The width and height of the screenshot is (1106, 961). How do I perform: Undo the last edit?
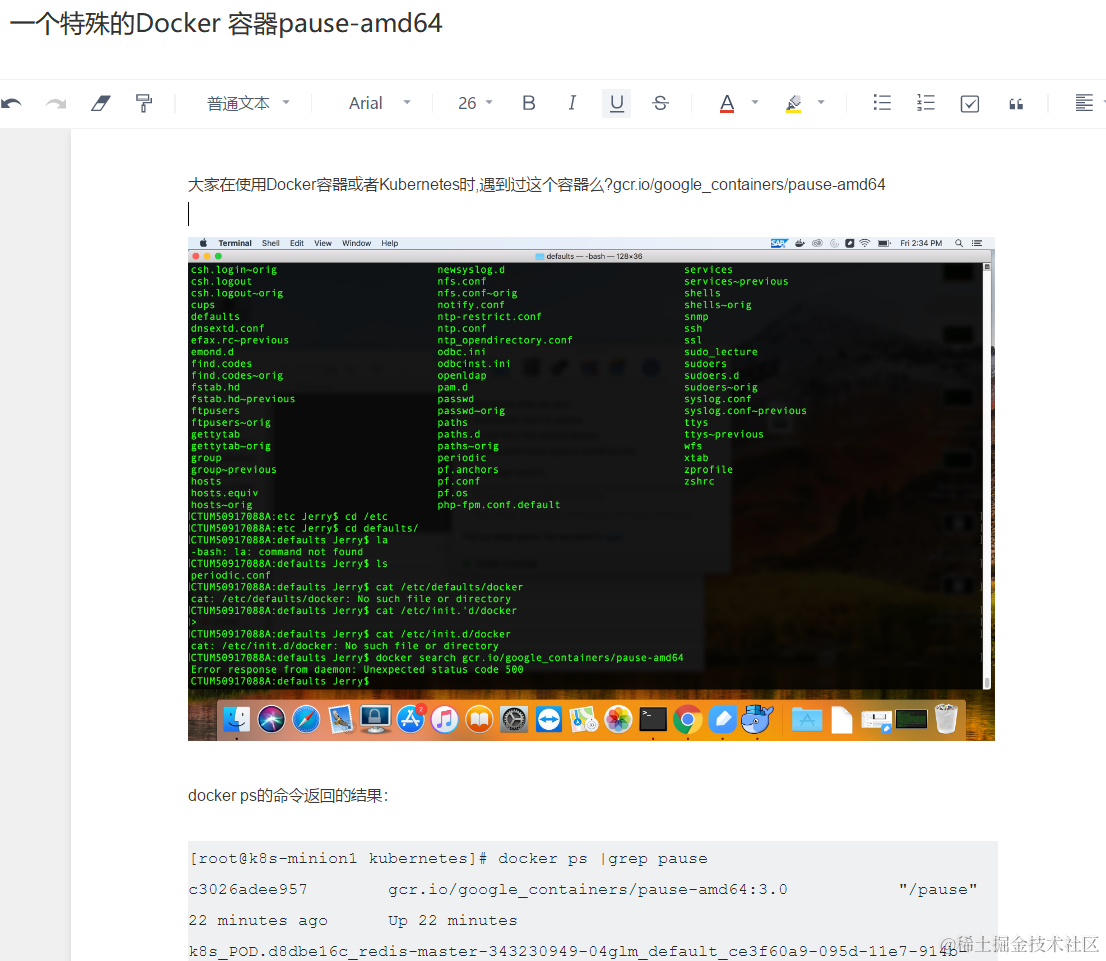tap(11, 104)
